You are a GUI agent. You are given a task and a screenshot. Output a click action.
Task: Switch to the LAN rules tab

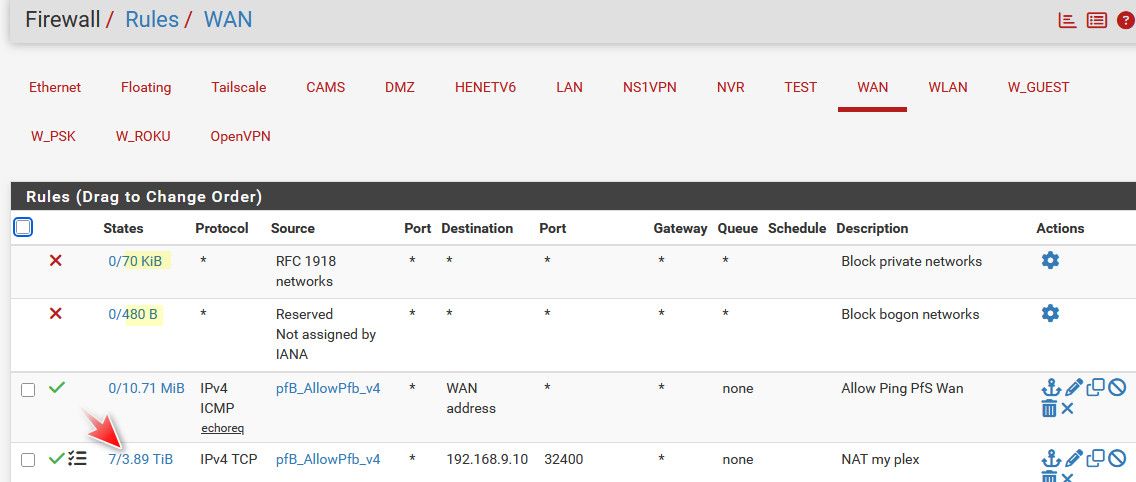pos(569,87)
